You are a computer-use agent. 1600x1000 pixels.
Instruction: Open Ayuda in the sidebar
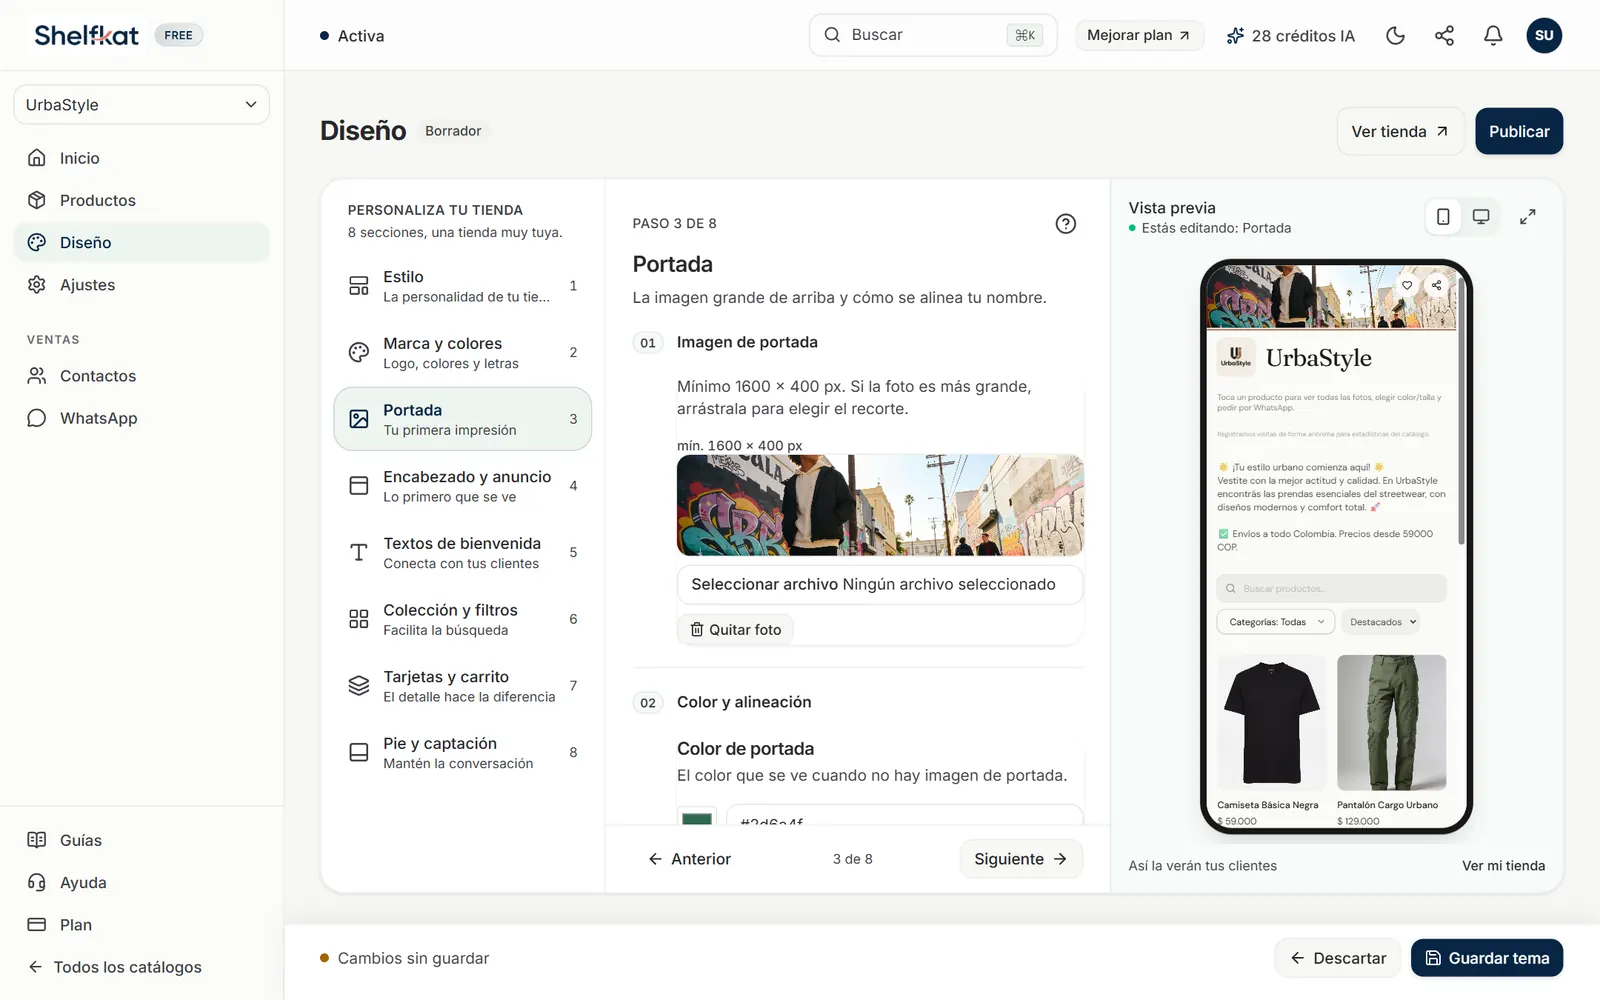[141, 883]
